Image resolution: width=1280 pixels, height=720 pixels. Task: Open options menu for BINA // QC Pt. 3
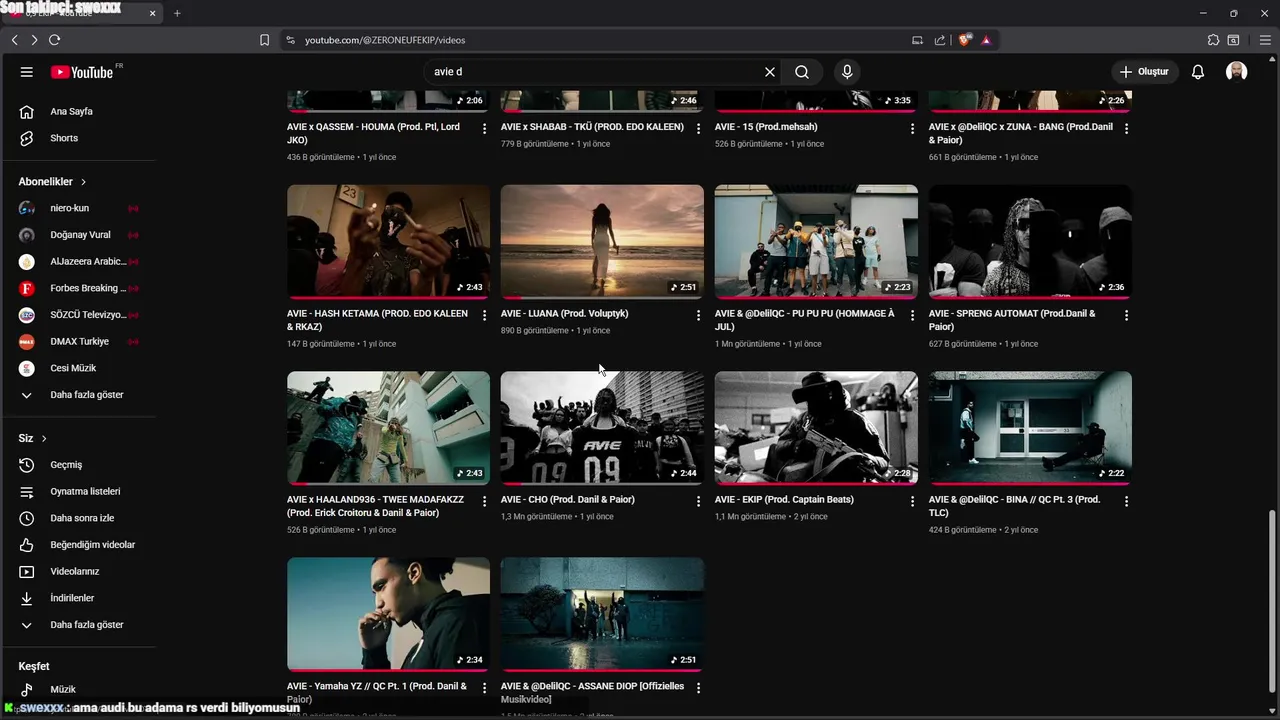[x=1126, y=501]
